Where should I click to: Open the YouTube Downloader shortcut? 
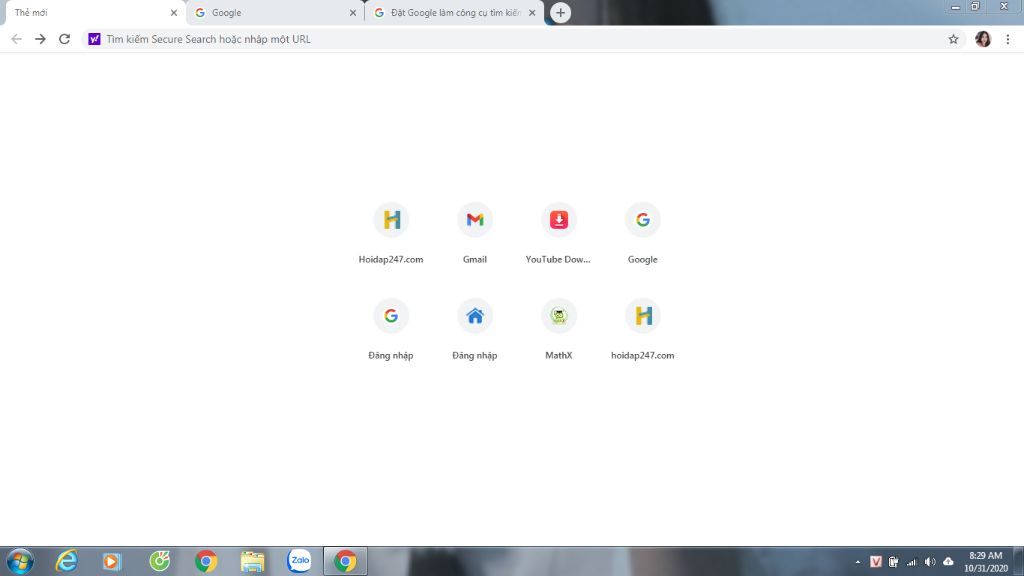point(558,233)
